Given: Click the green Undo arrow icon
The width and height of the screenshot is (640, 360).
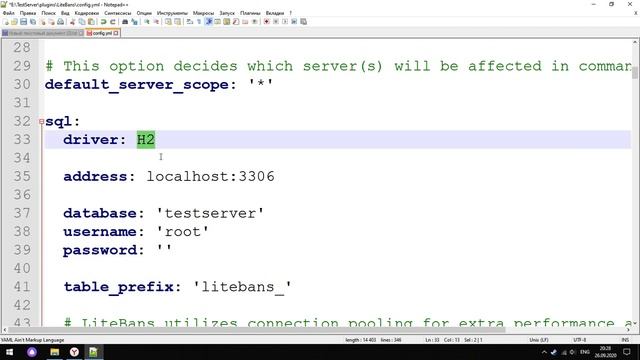Looking at the screenshot, I should (104, 22).
